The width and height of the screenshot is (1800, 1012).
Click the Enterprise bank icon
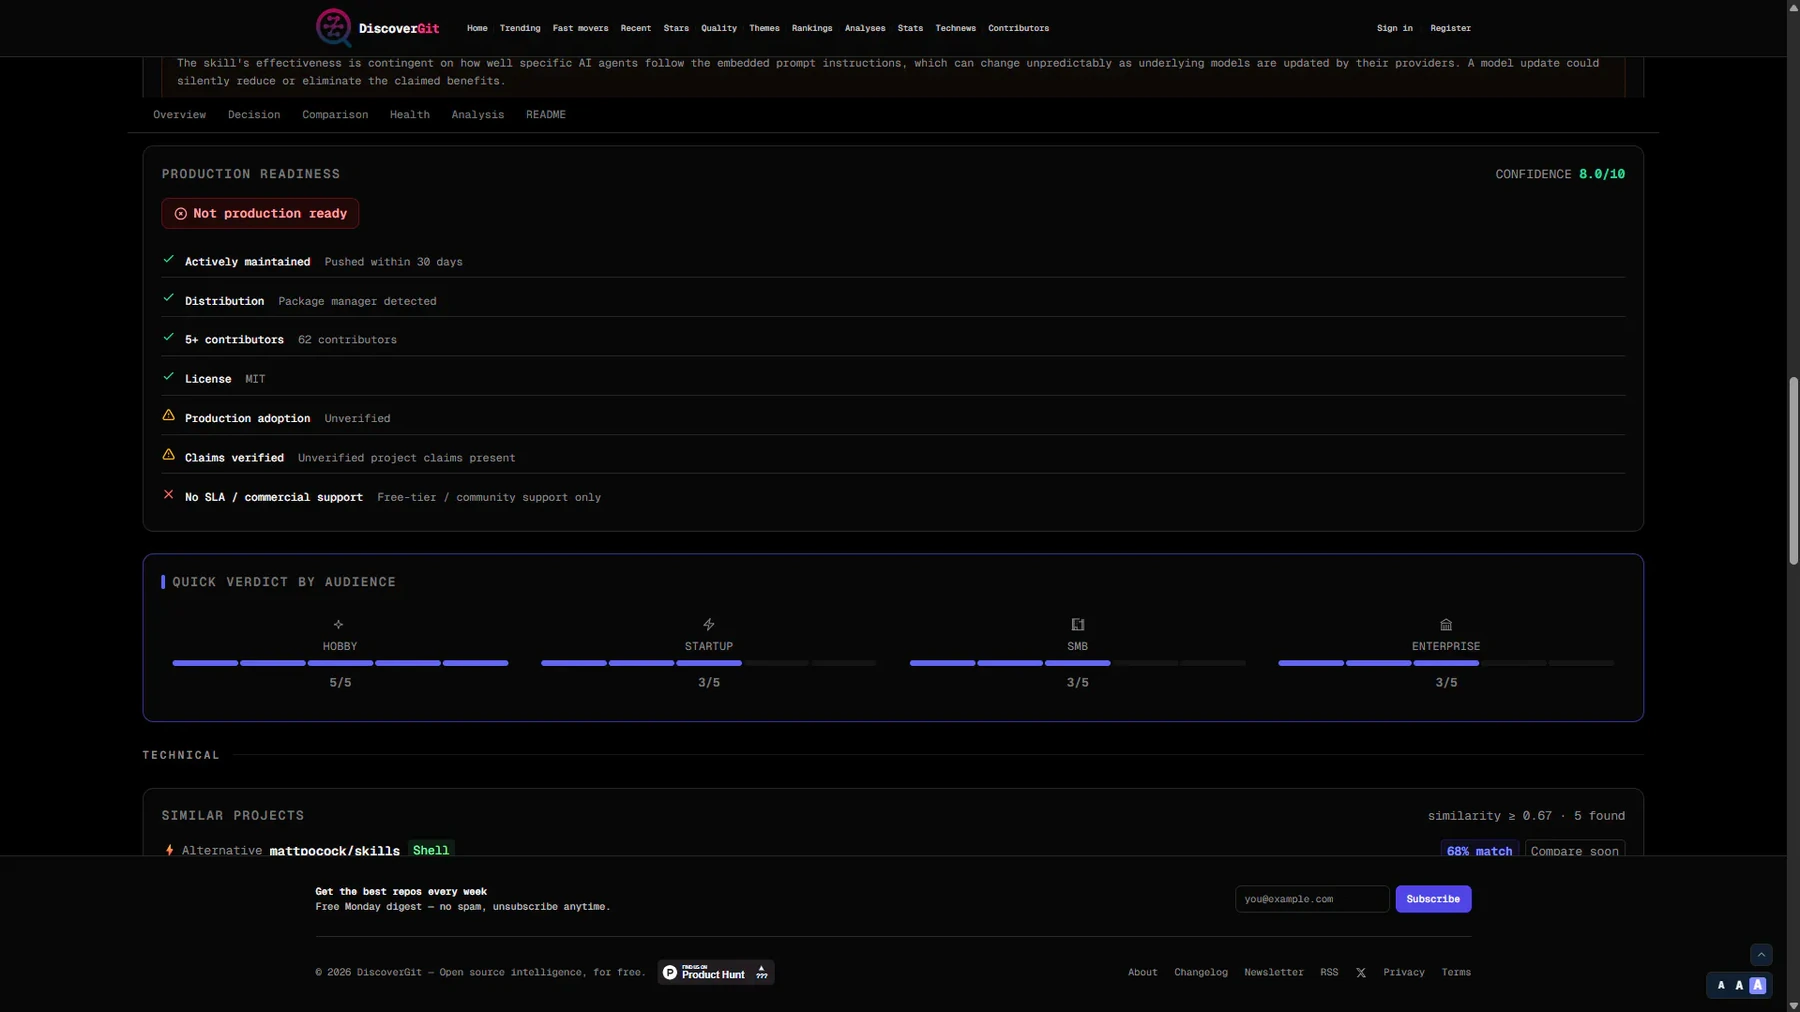point(1445,624)
